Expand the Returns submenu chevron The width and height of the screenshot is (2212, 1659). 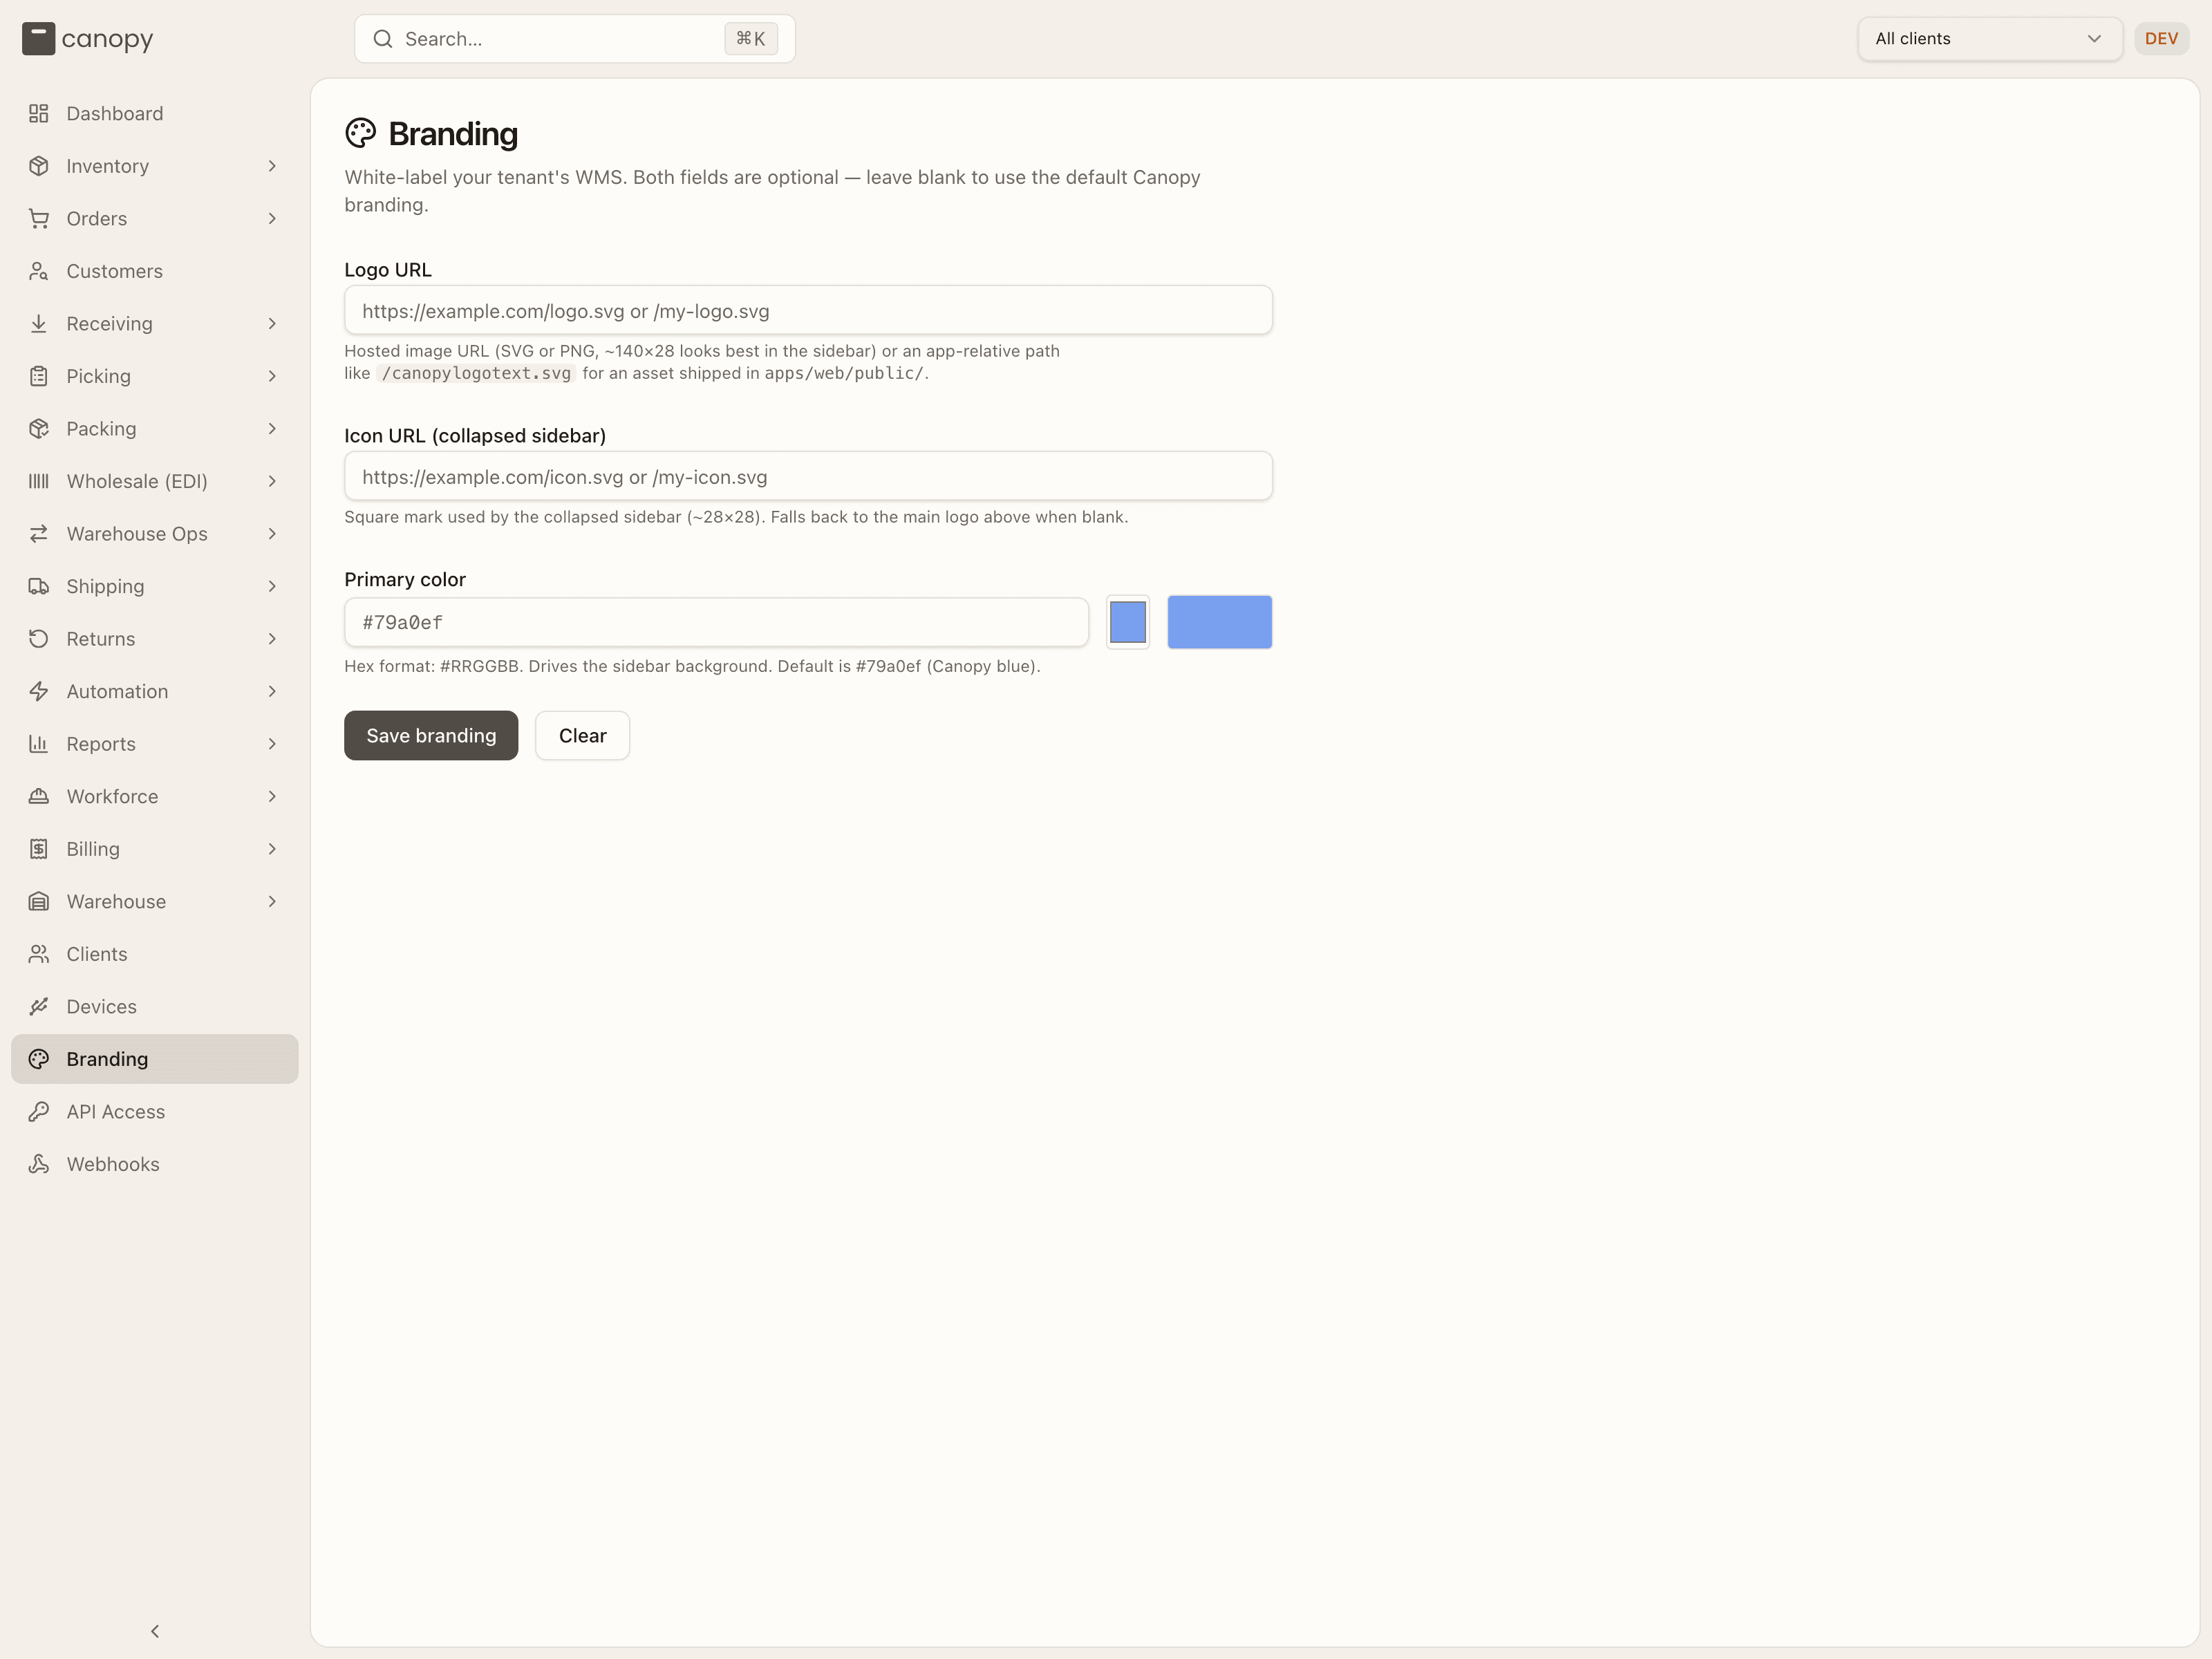272,639
